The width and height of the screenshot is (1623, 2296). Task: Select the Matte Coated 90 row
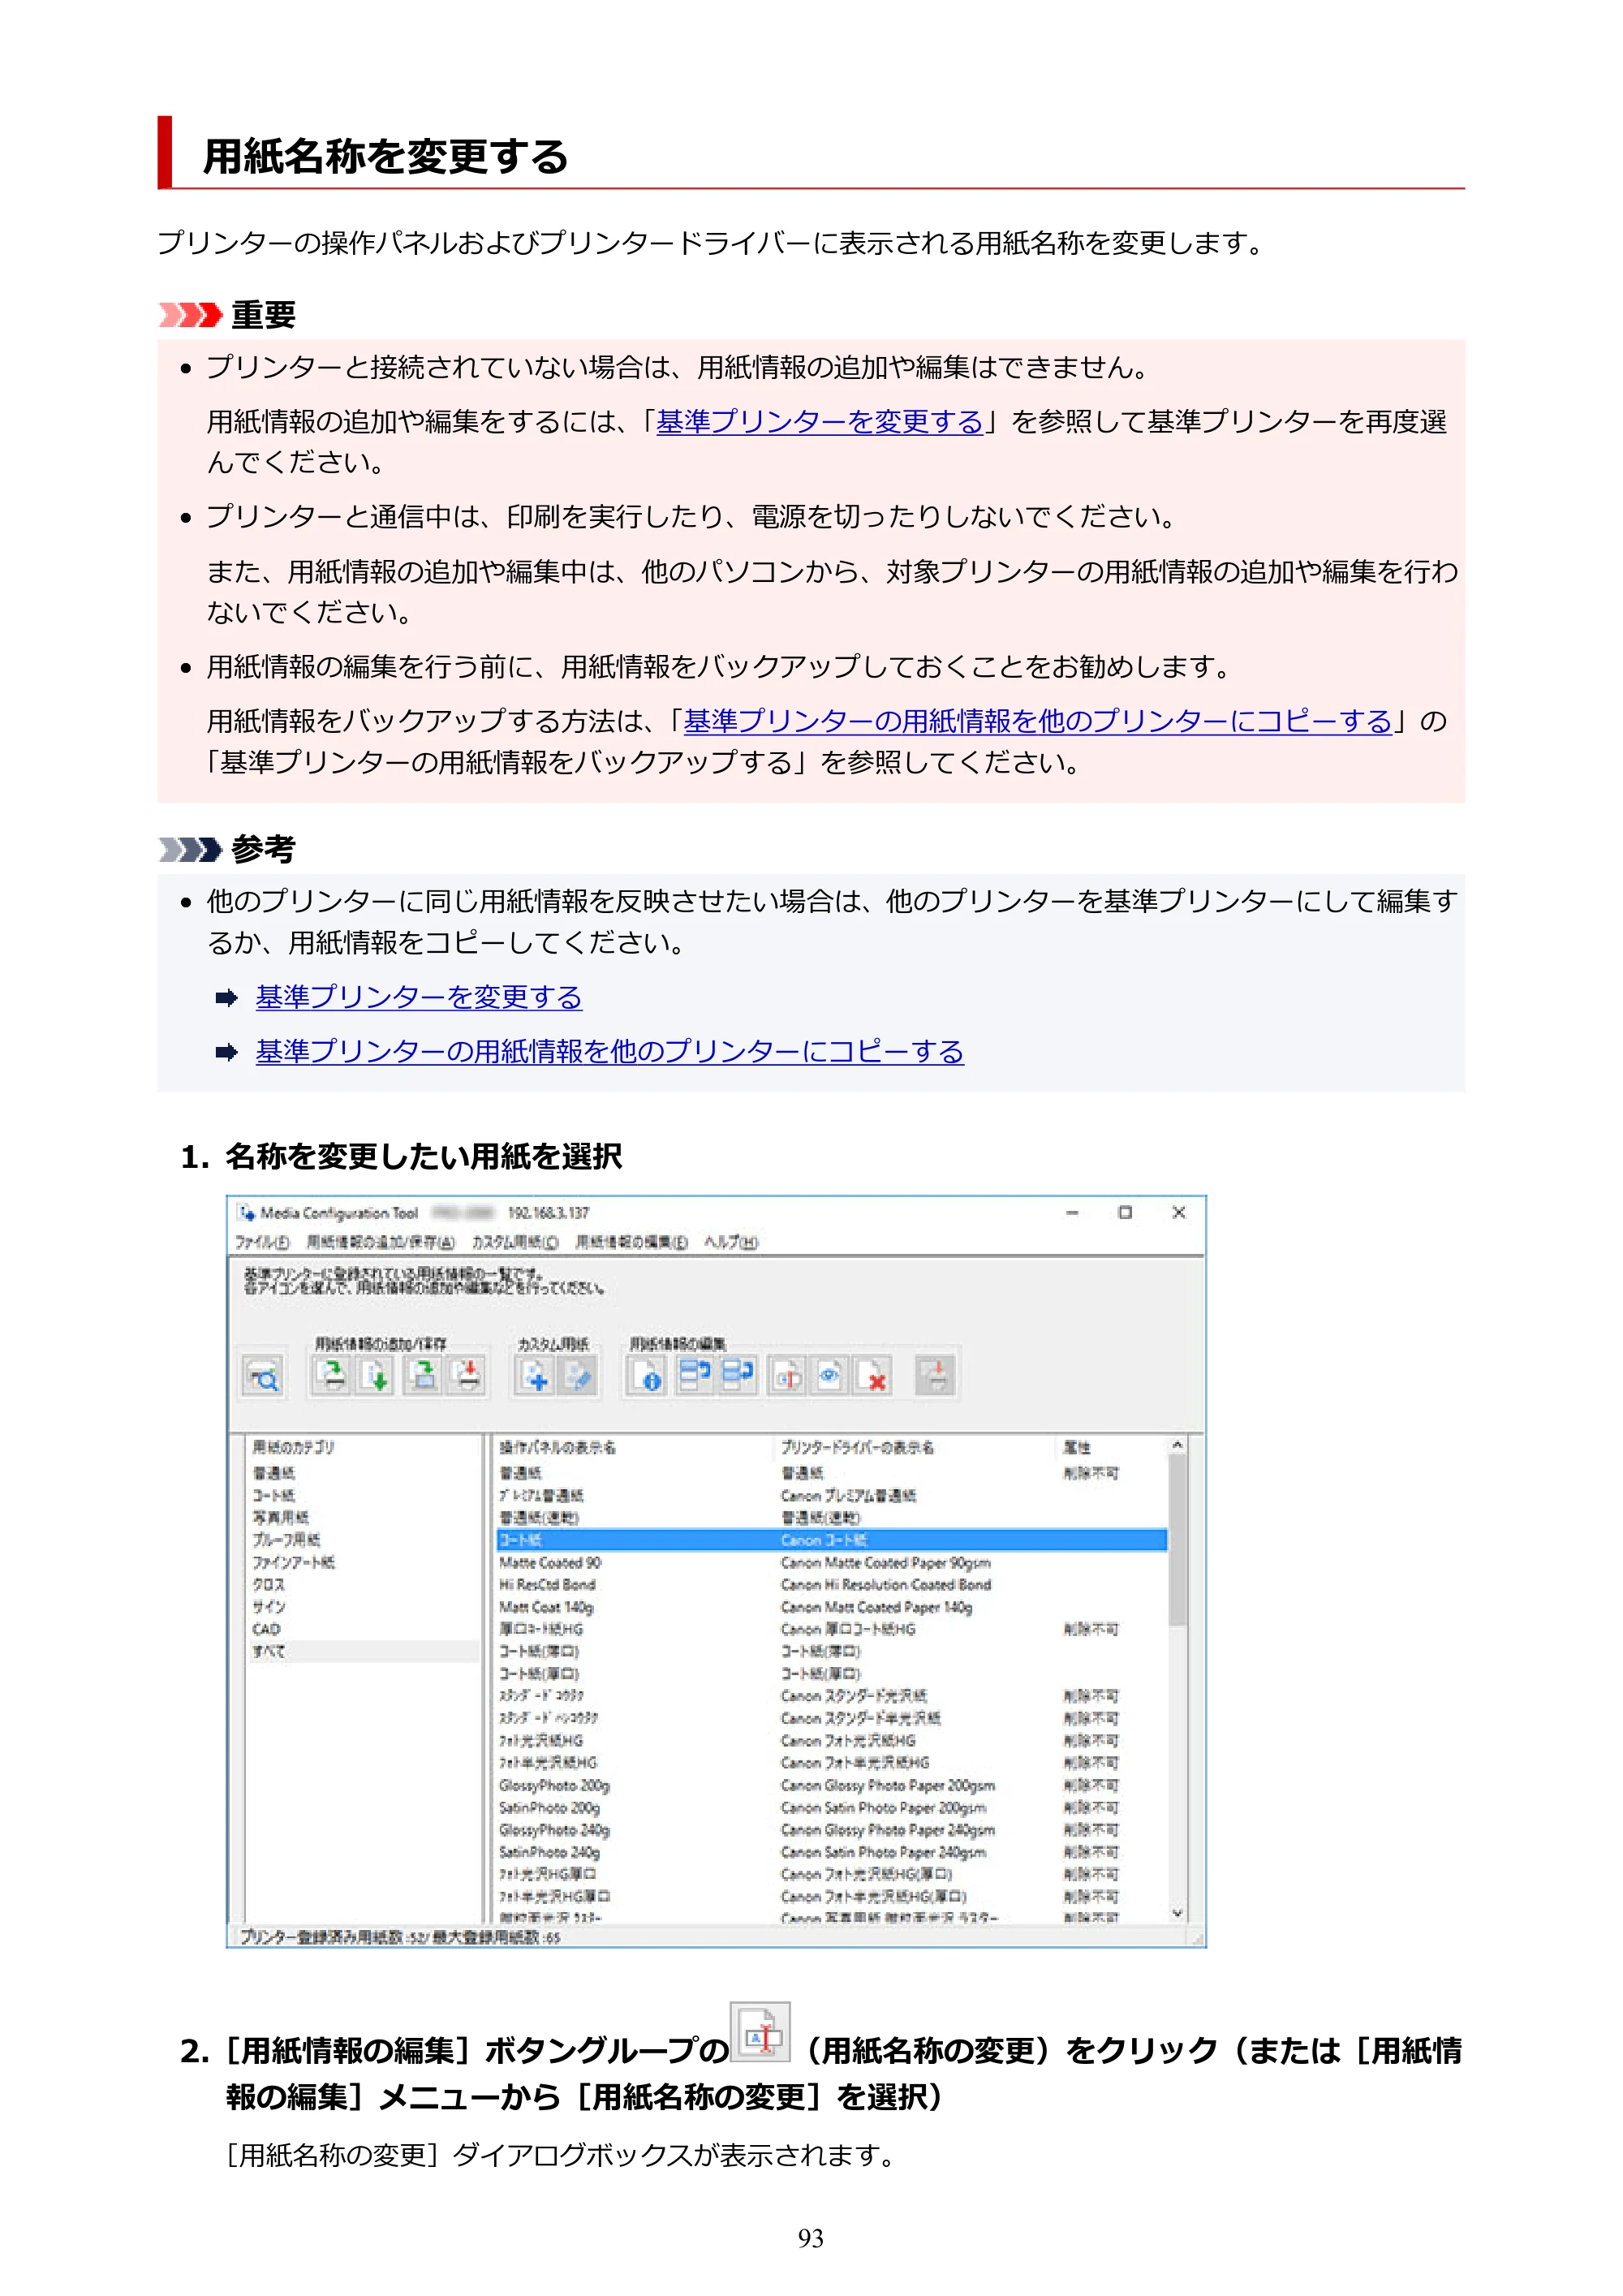[x=832, y=1562]
